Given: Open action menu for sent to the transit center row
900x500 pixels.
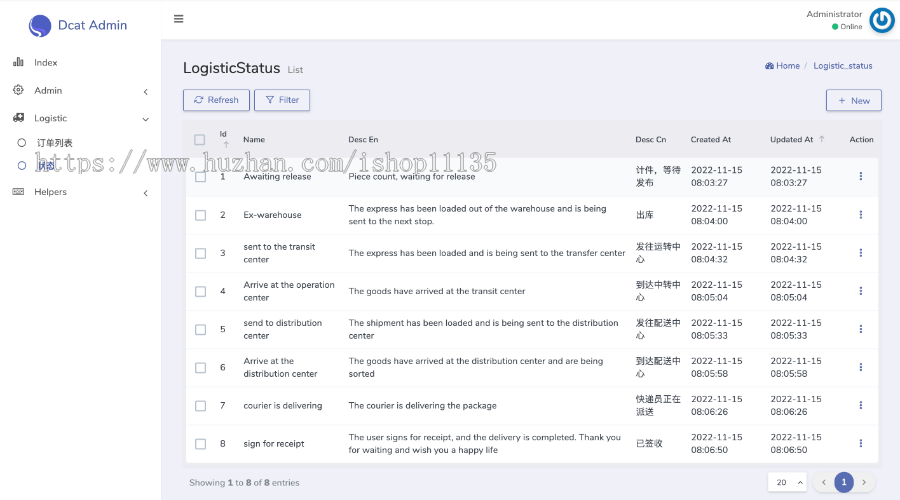Looking at the screenshot, I should coord(860,253).
